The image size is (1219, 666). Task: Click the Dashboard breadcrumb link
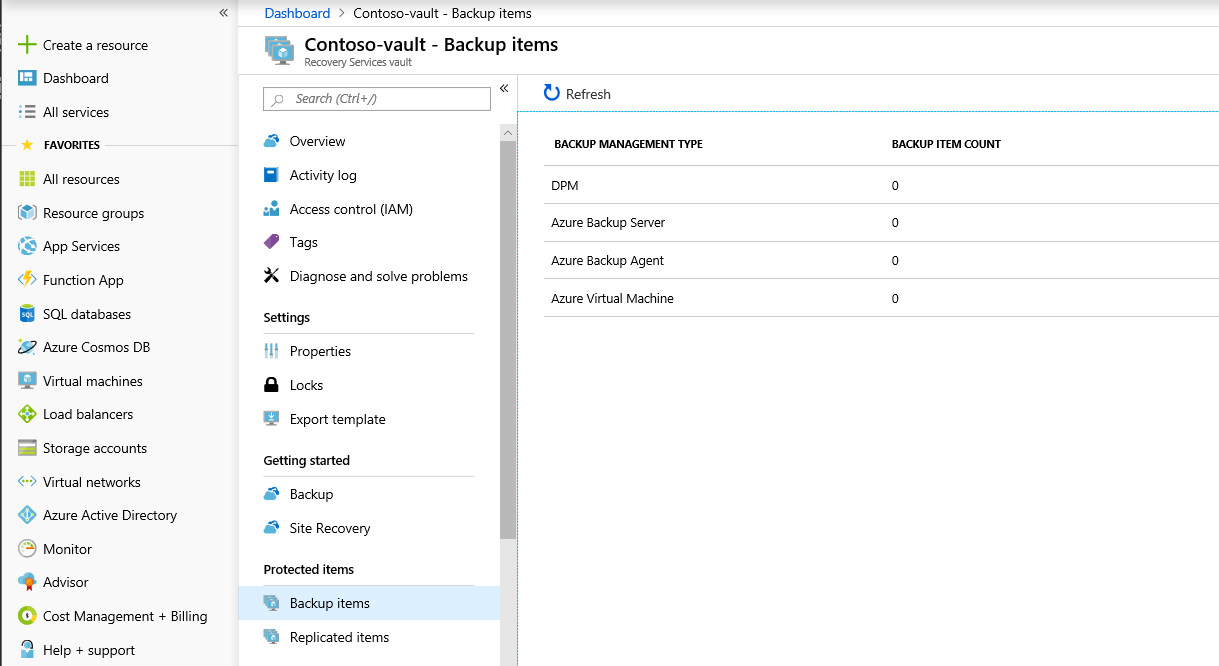(297, 13)
